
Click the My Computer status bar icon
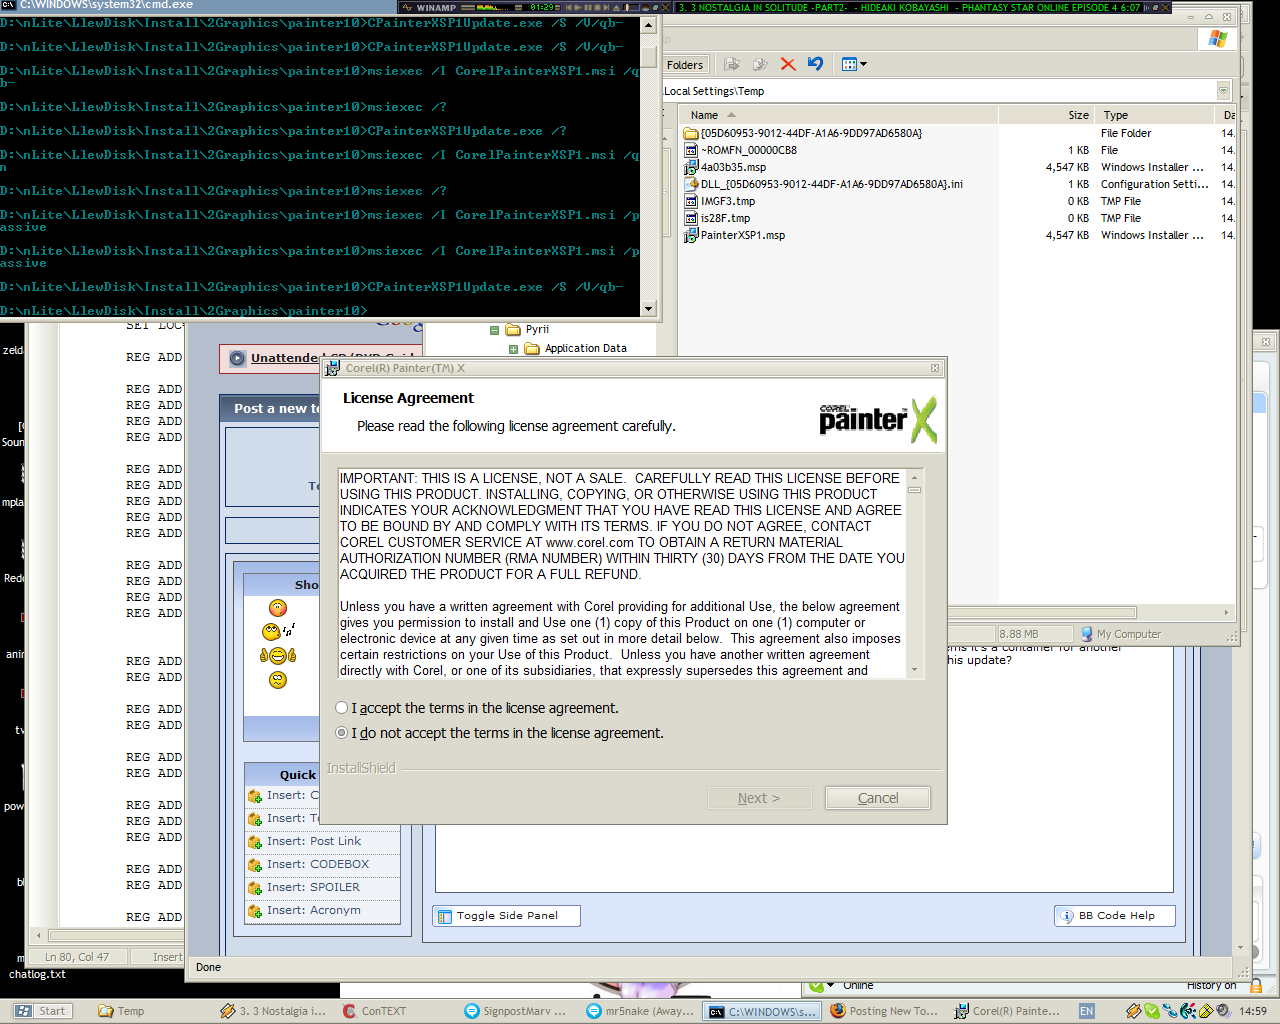click(1087, 634)
